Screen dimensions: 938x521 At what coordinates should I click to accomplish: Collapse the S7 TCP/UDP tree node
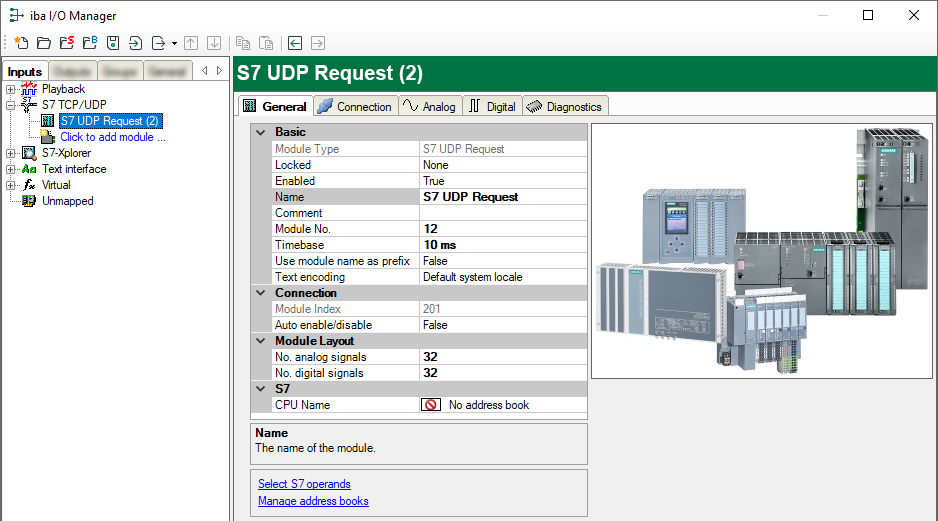click(x=10, y=105)
